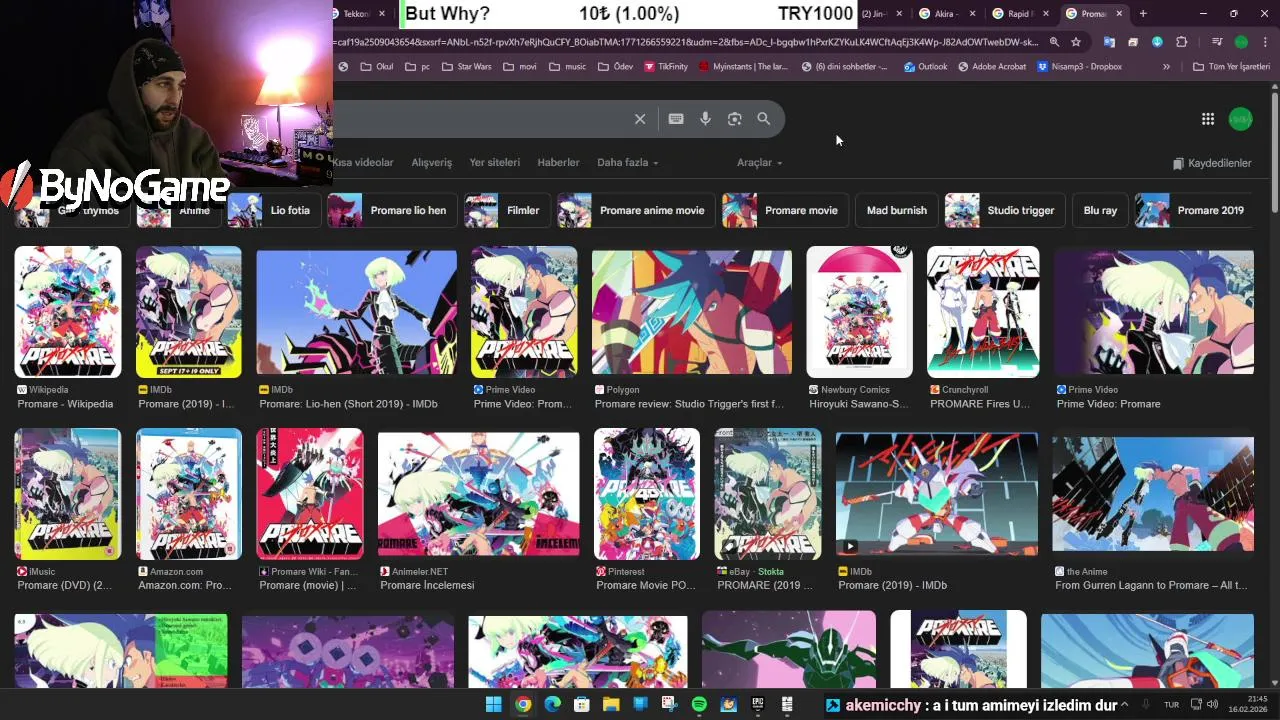The image size is (1280, 720).
Task: Expand the Daha fazla dropdown
Action: point(627,163)
